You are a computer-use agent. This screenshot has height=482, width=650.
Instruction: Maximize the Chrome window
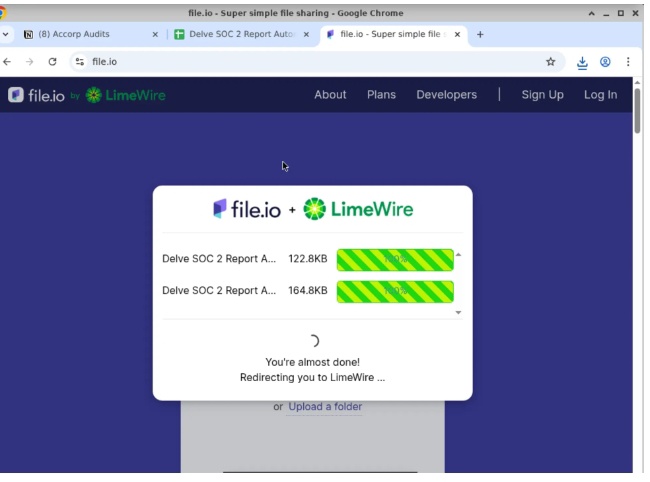pyautogui.click(x=621, y=13)
